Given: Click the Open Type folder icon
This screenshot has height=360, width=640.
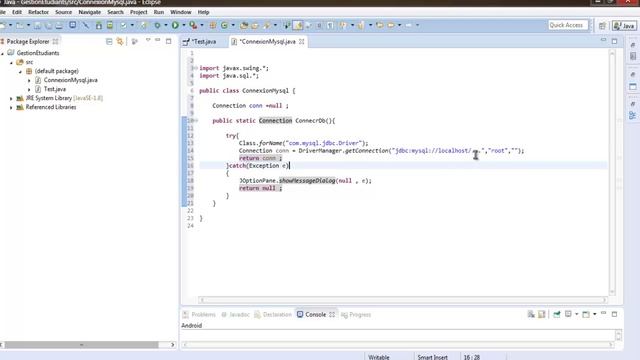Looking at the screenshot, I should tap(244, 25).
